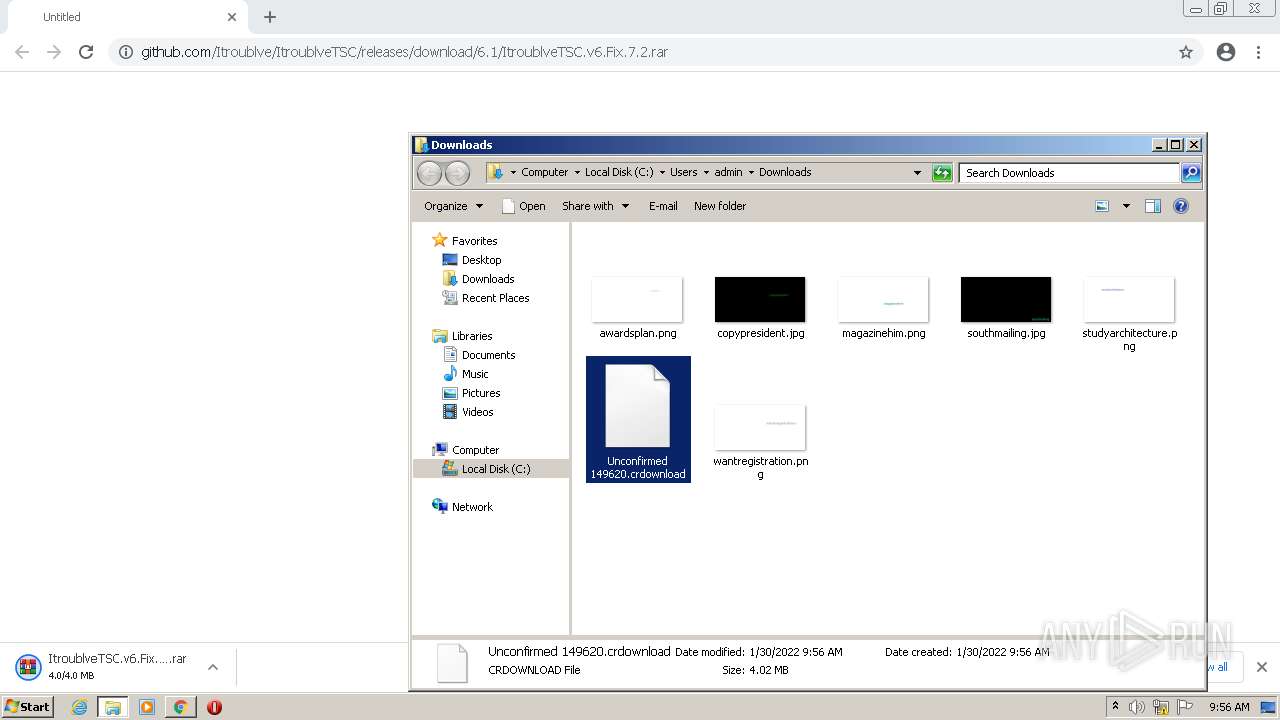
Task: Click the Action Center flag tray icon
Action: [1185, 707]
